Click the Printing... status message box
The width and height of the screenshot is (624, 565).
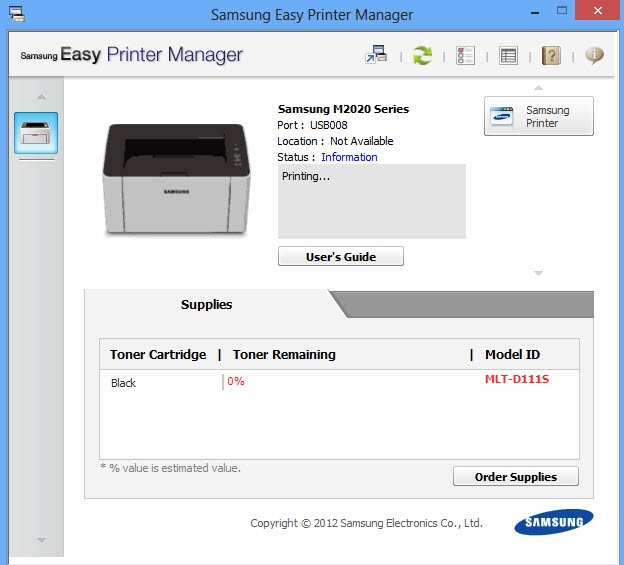(x=372, y=201)
